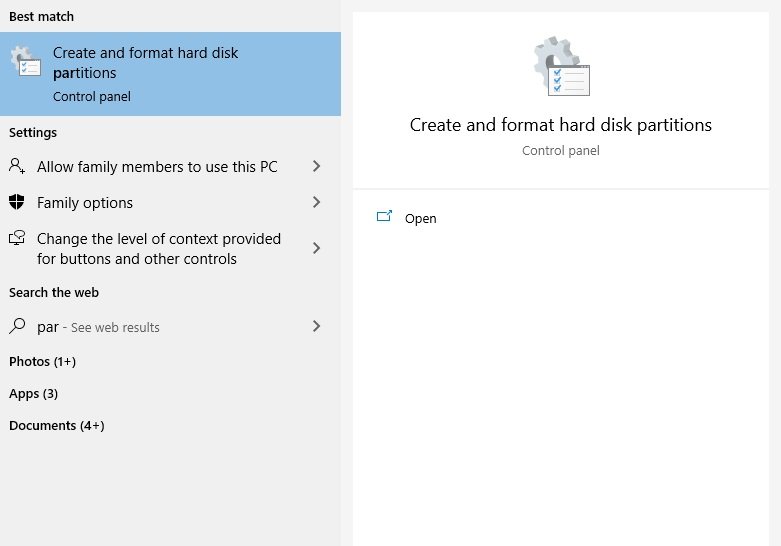Screen dimensions: 781x546
Task: Click the Family options shield icon
Action: coord(17,202)
